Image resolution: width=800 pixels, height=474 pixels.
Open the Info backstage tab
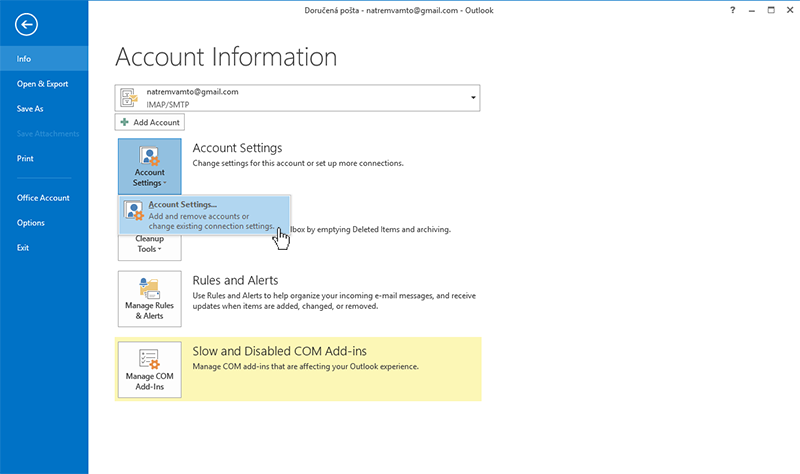point(44,59)
